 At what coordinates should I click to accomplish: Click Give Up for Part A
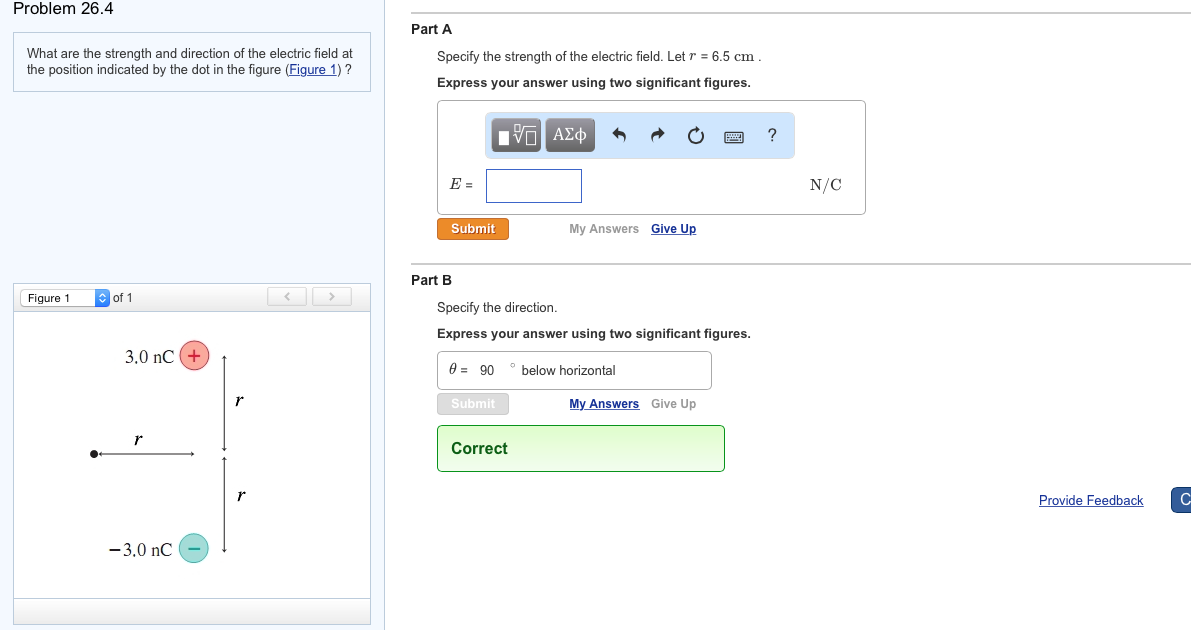673,228
